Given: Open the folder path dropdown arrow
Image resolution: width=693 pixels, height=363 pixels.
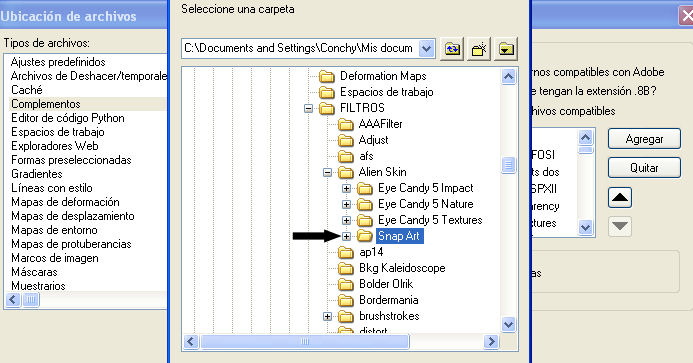Looking at the screenshot, I should pyautogui.click(x=426, y=48).
